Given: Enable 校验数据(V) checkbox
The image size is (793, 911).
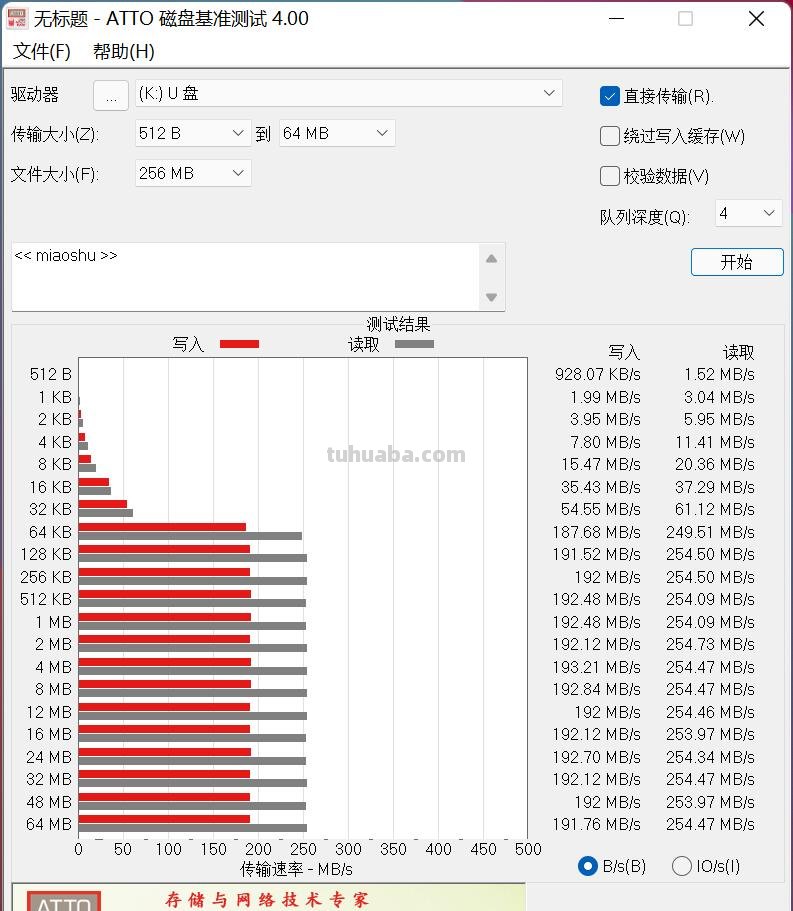Looking at the screenshot, I should coord(609,176).
